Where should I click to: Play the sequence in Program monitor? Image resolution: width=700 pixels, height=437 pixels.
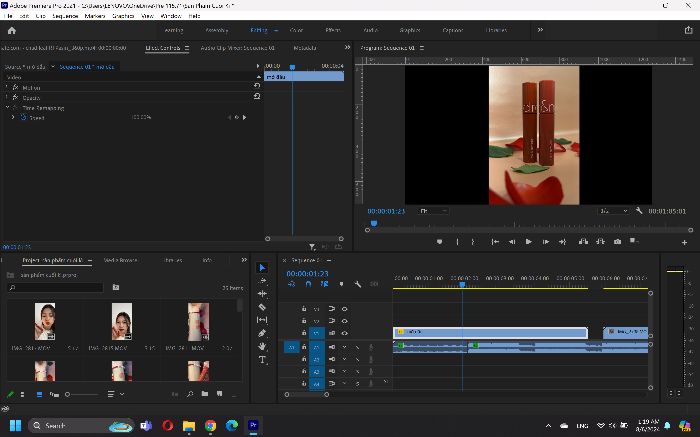(529, 241)
